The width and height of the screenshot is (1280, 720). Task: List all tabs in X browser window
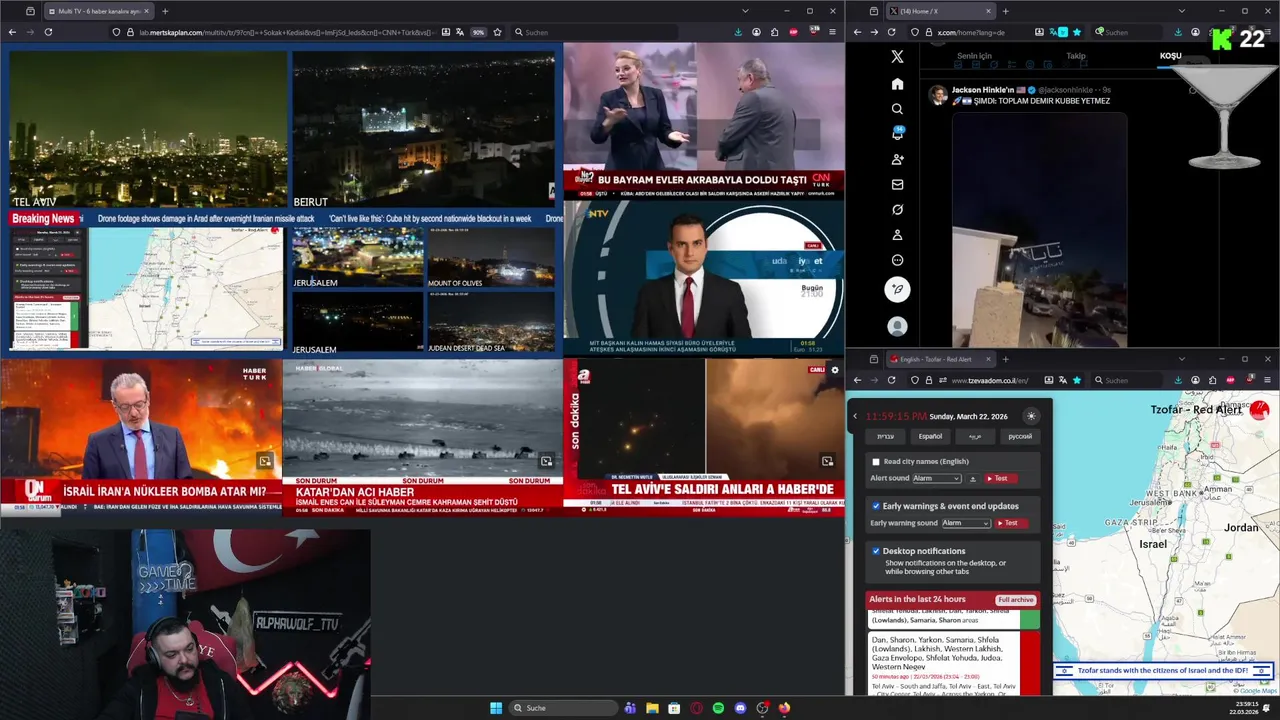(x=1181, y=11)
